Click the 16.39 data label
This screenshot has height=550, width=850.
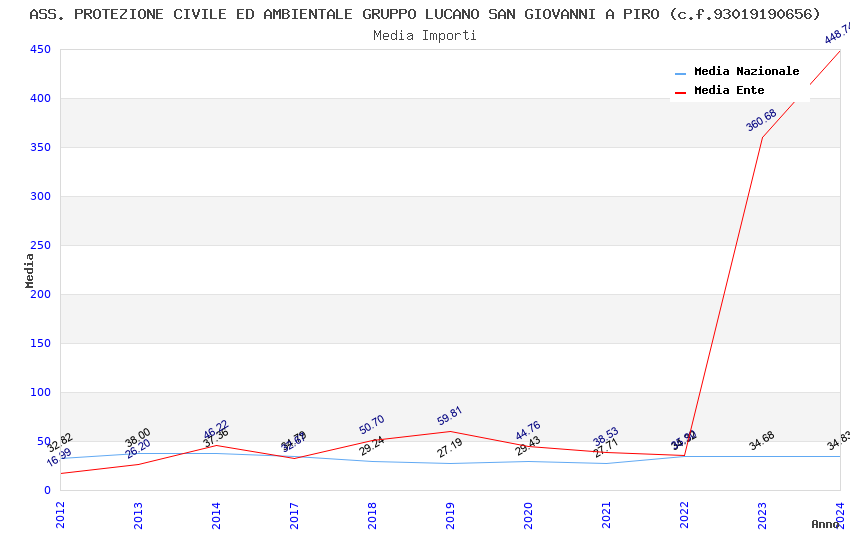tap(59, 457)
